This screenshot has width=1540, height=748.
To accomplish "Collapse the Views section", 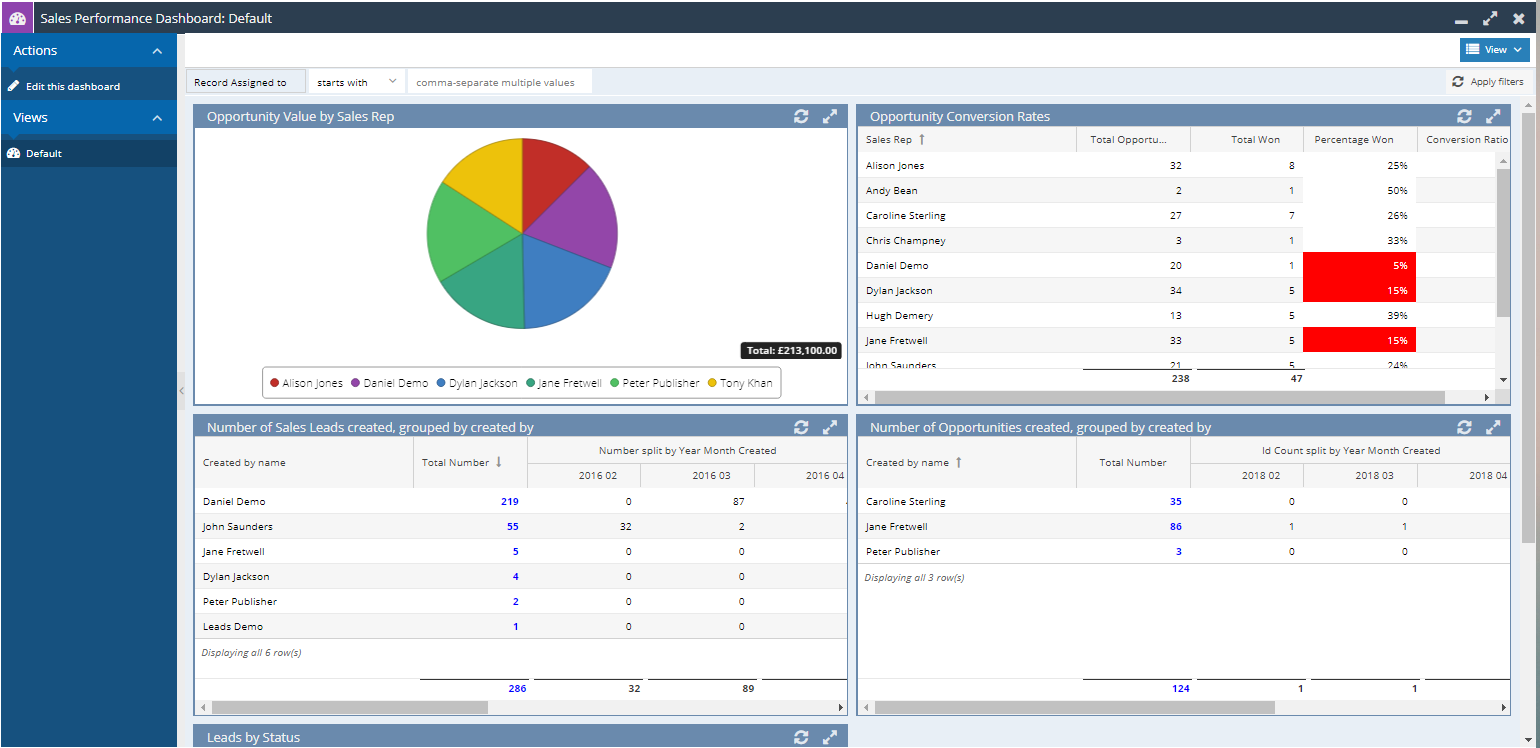I will pos(157,118).
